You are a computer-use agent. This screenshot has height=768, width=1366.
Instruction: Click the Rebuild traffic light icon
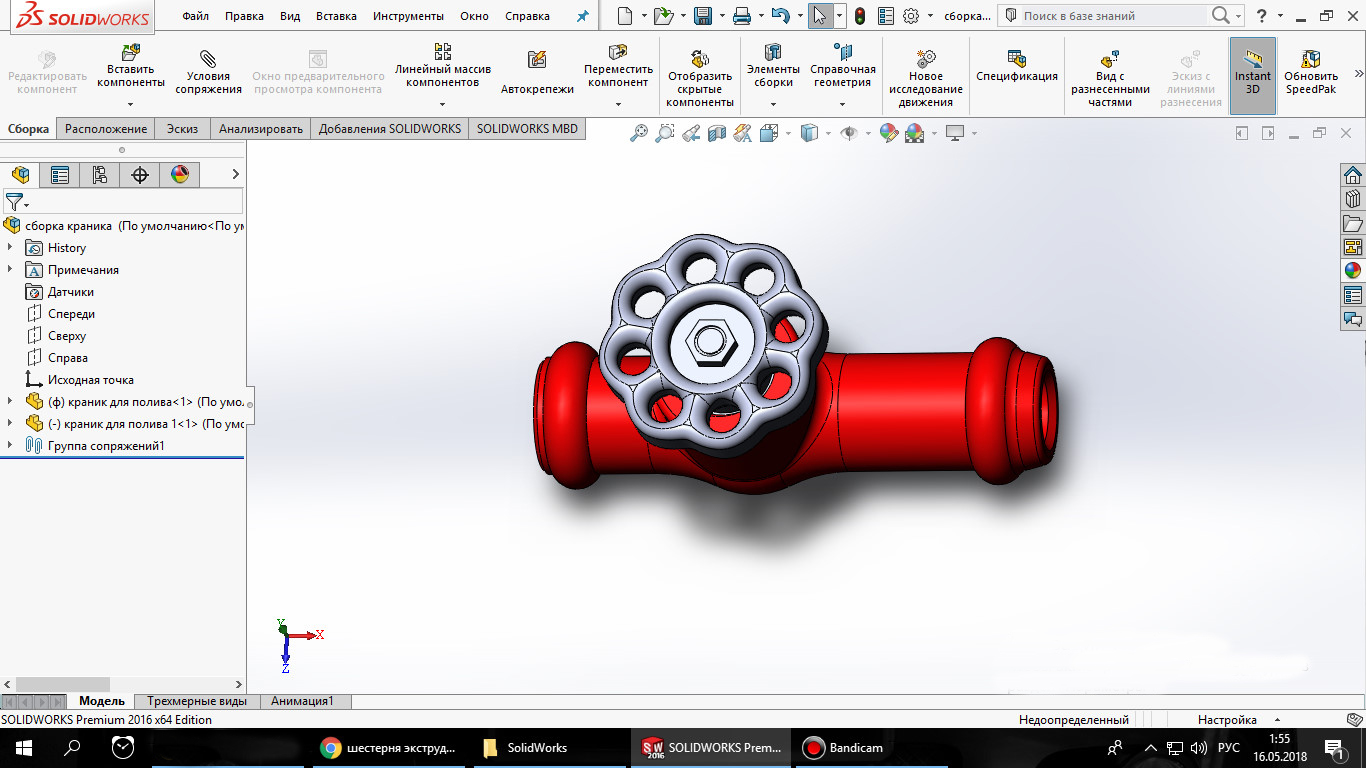pos(860,16)
